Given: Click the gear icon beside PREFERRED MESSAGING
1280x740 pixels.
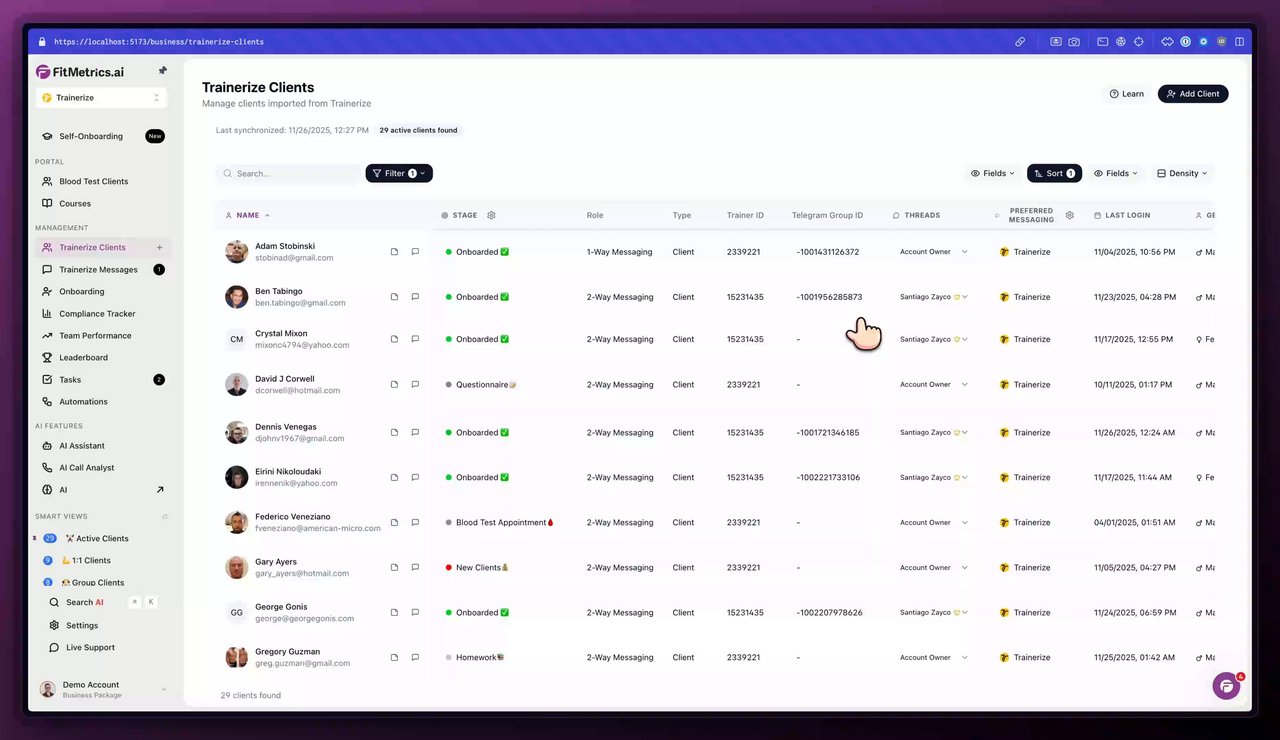Looking at the screenshot, I should (x=1070, y=215).
